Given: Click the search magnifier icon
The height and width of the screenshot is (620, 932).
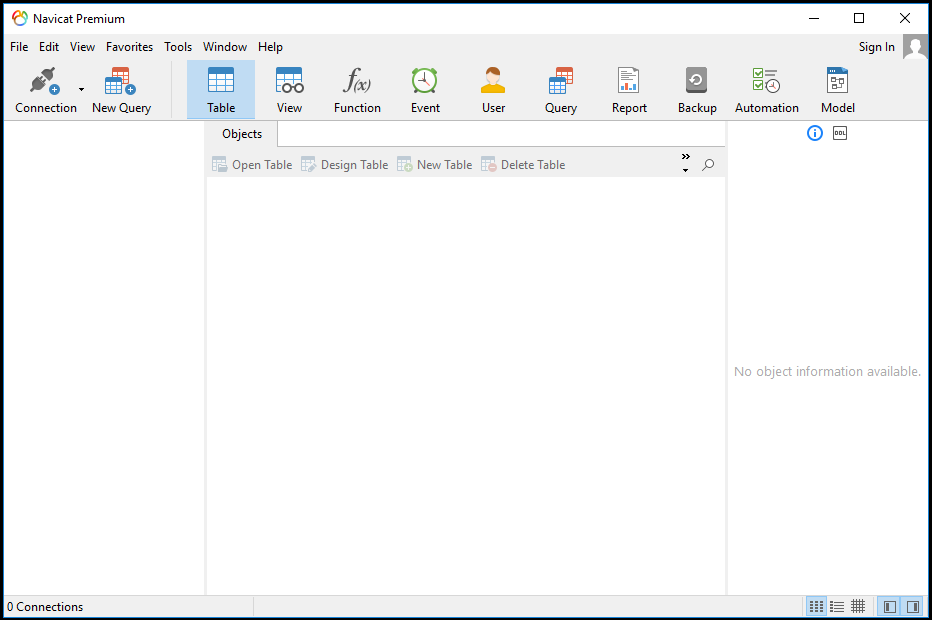Looking at the screenshot, I should (x=708, y=165).
